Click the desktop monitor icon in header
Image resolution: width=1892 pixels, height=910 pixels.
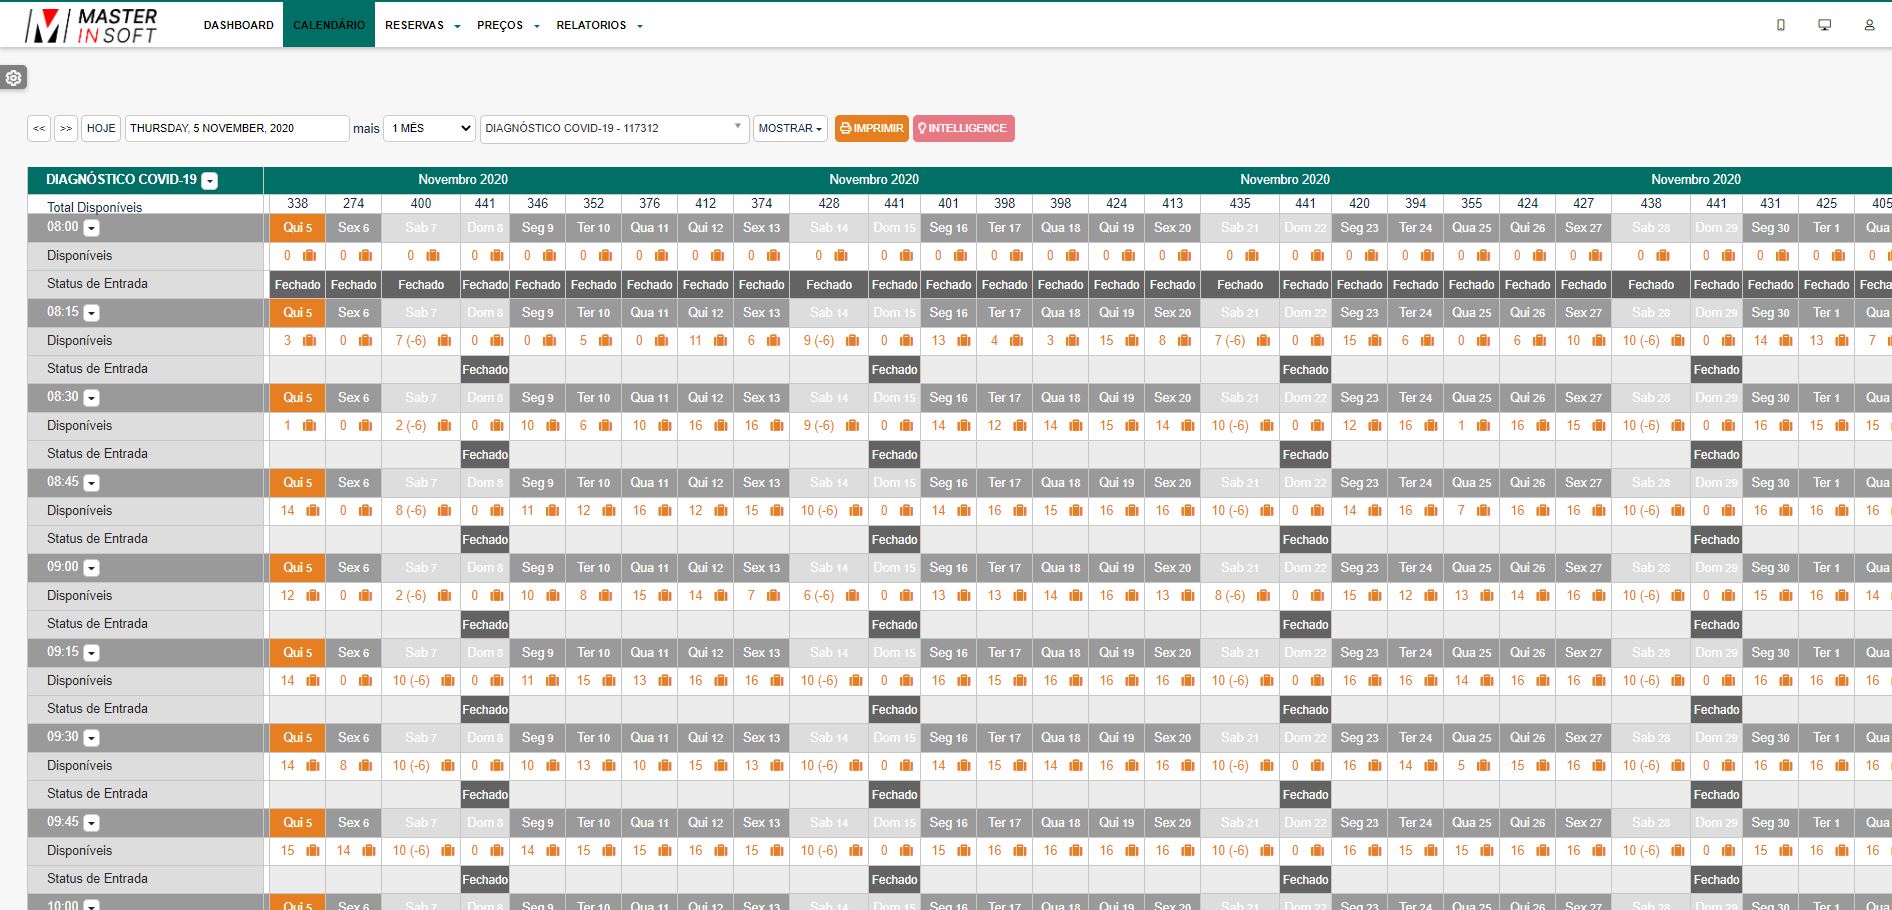pyautogui.click(x=1824, y=25)
